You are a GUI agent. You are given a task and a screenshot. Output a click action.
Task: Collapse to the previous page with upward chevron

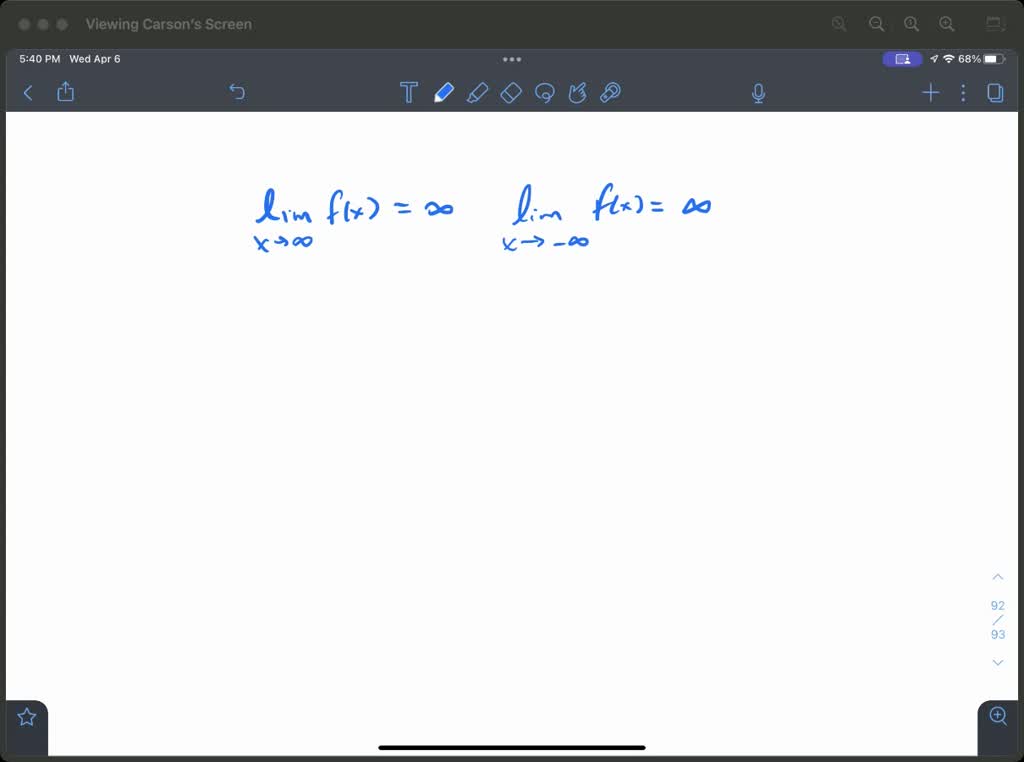tap(997, 576)
